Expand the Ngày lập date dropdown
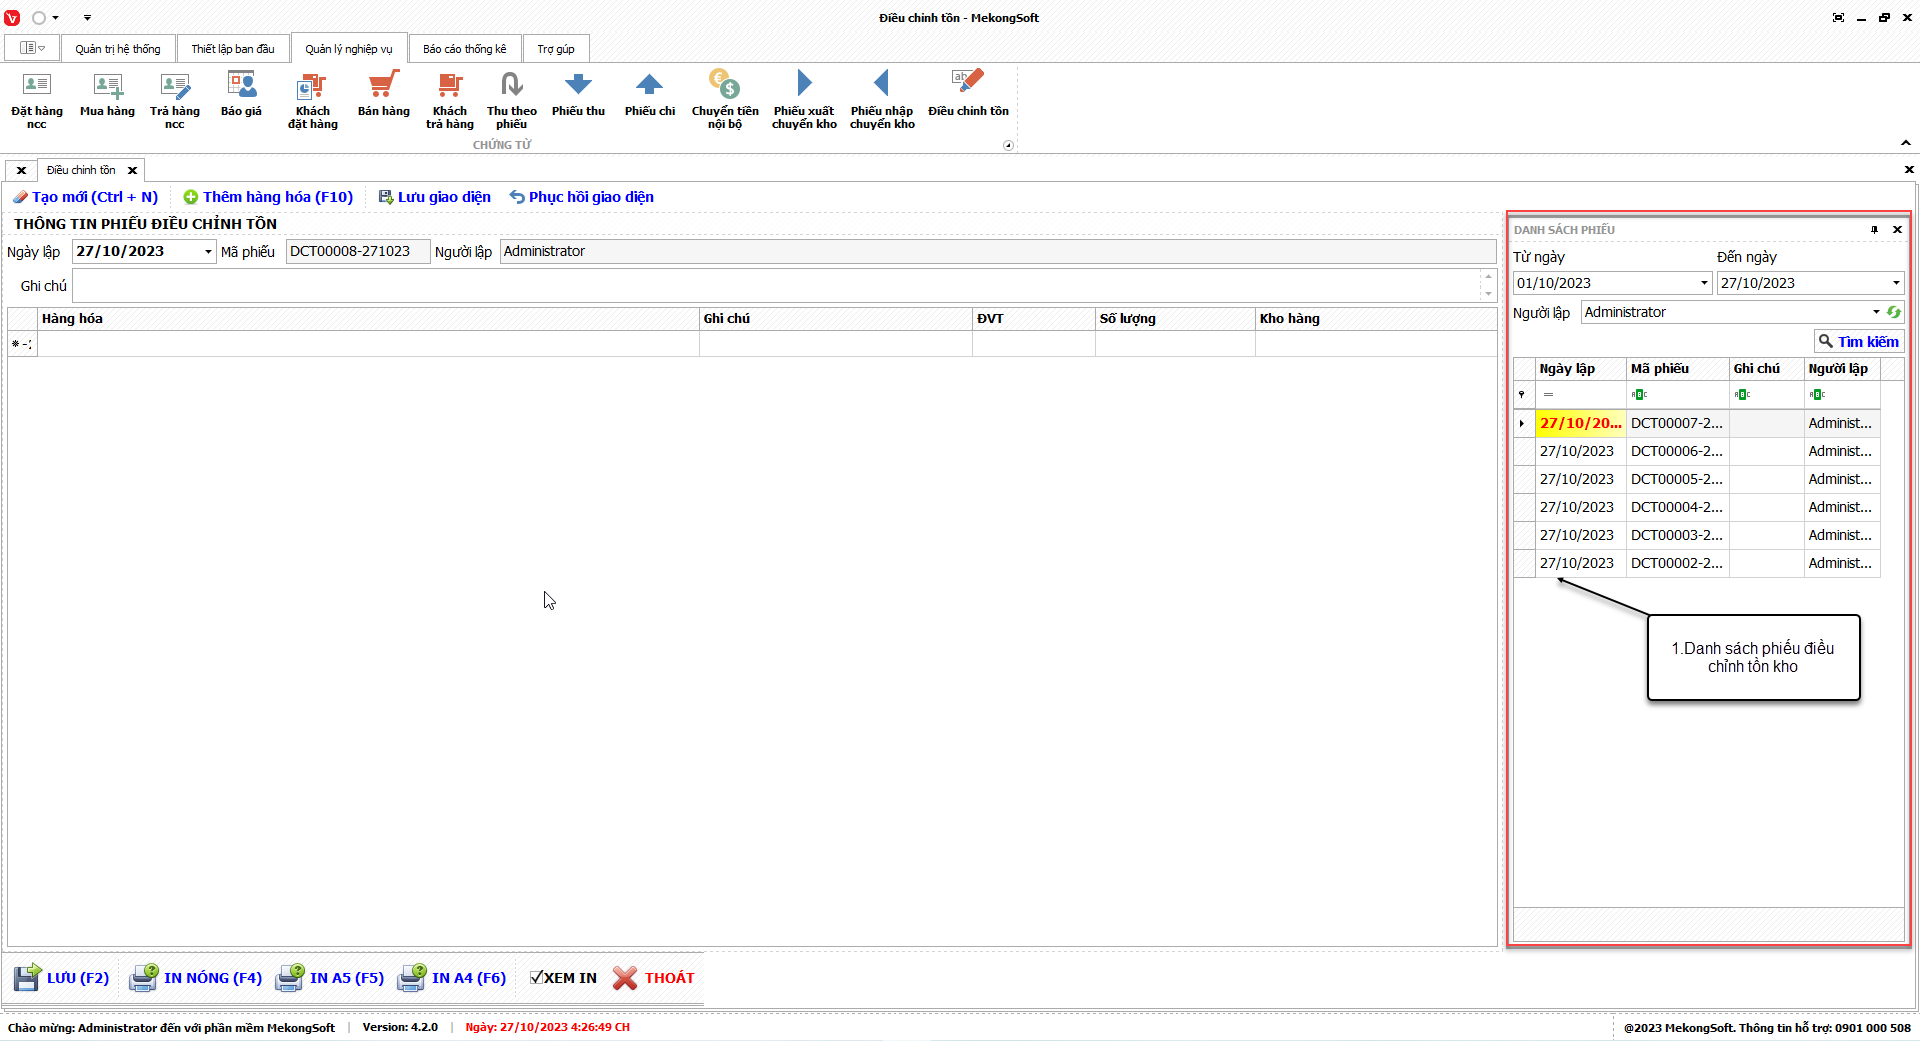 (x=208, y=252)
